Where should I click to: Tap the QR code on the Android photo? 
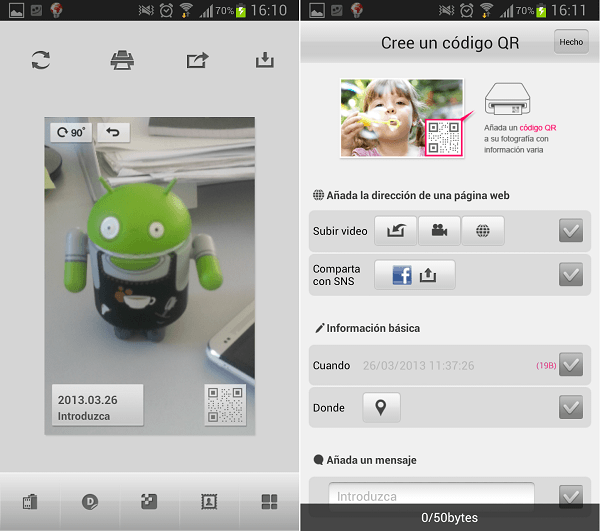pos(225,405)
